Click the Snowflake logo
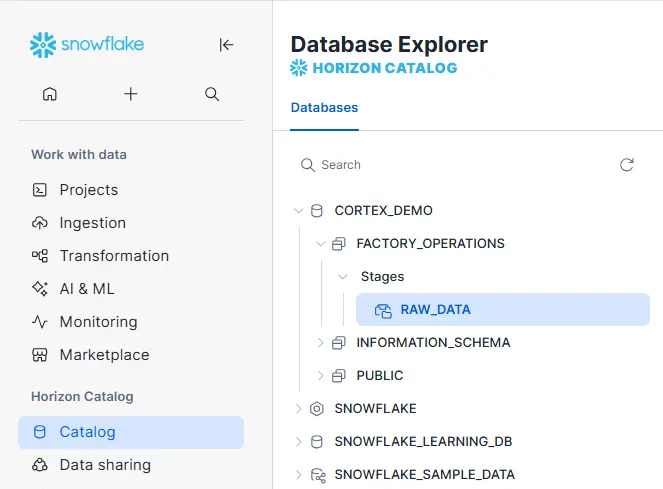 (87, 44)
